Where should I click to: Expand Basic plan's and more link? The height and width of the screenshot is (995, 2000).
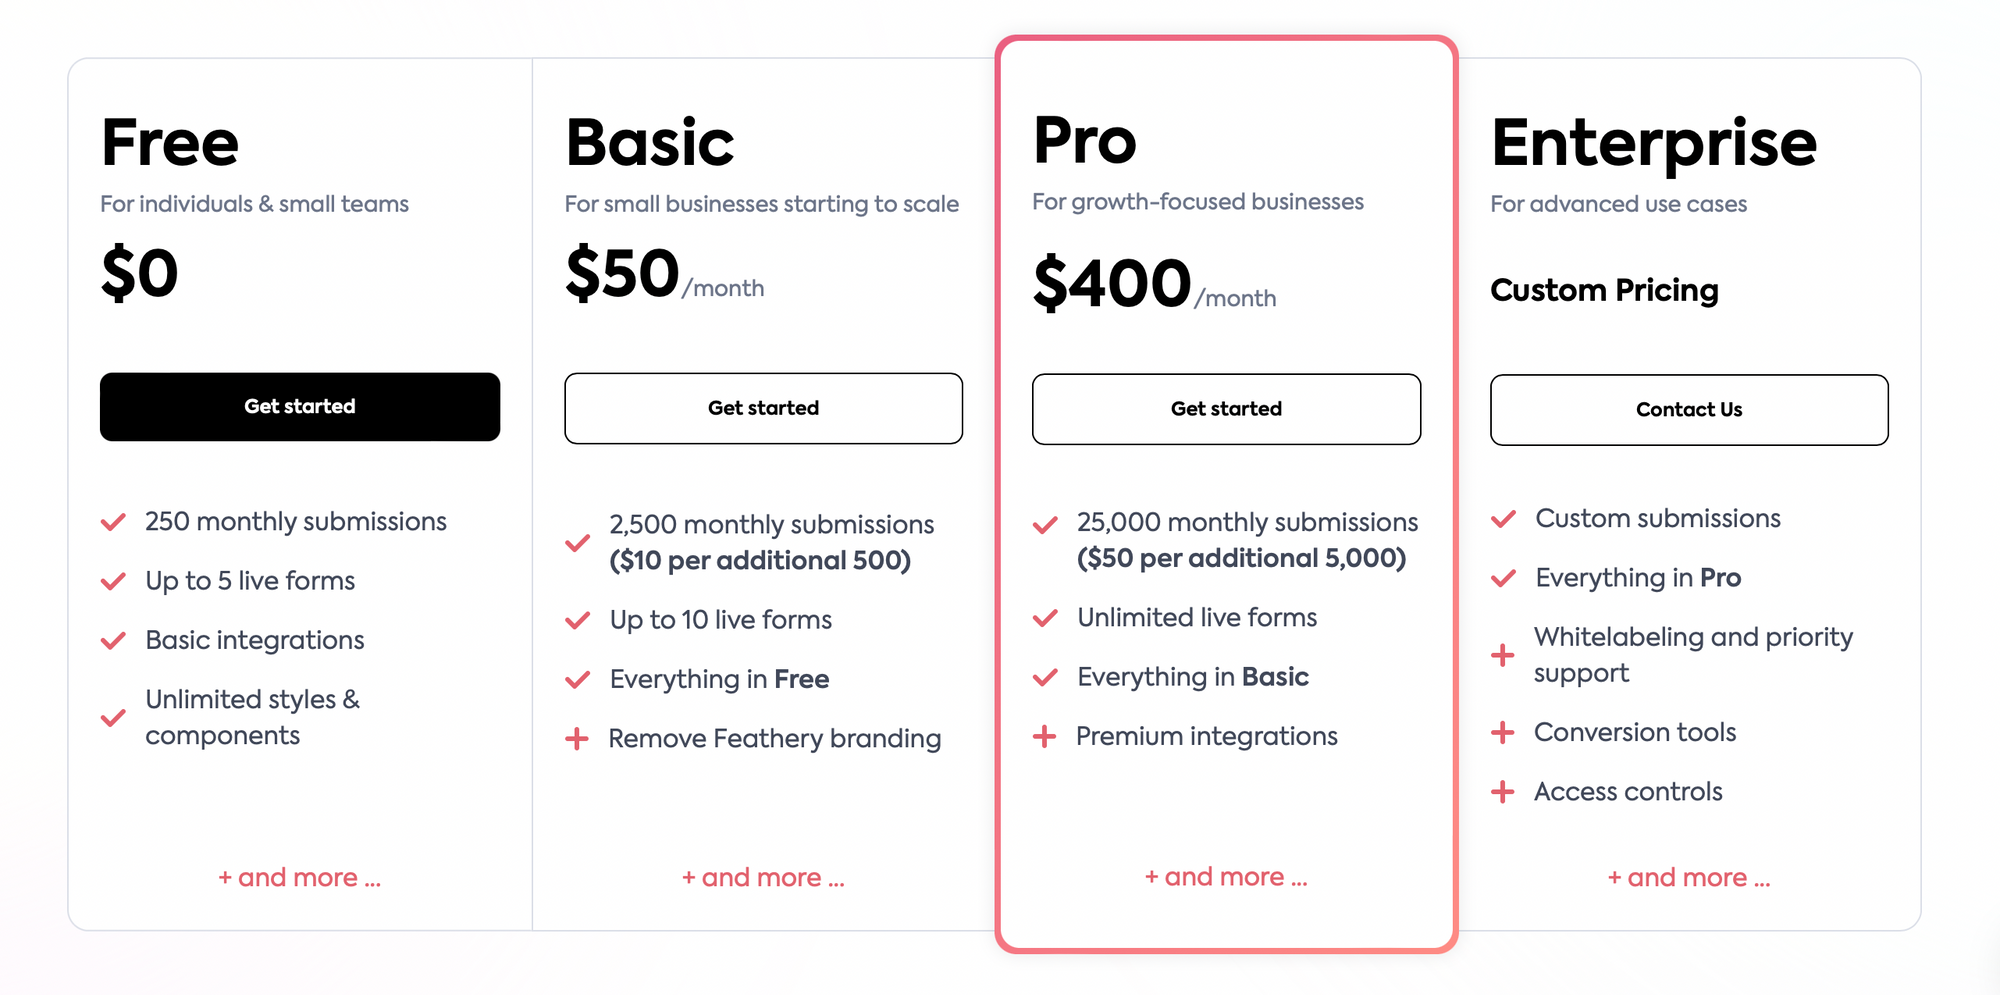coord(763,877)
